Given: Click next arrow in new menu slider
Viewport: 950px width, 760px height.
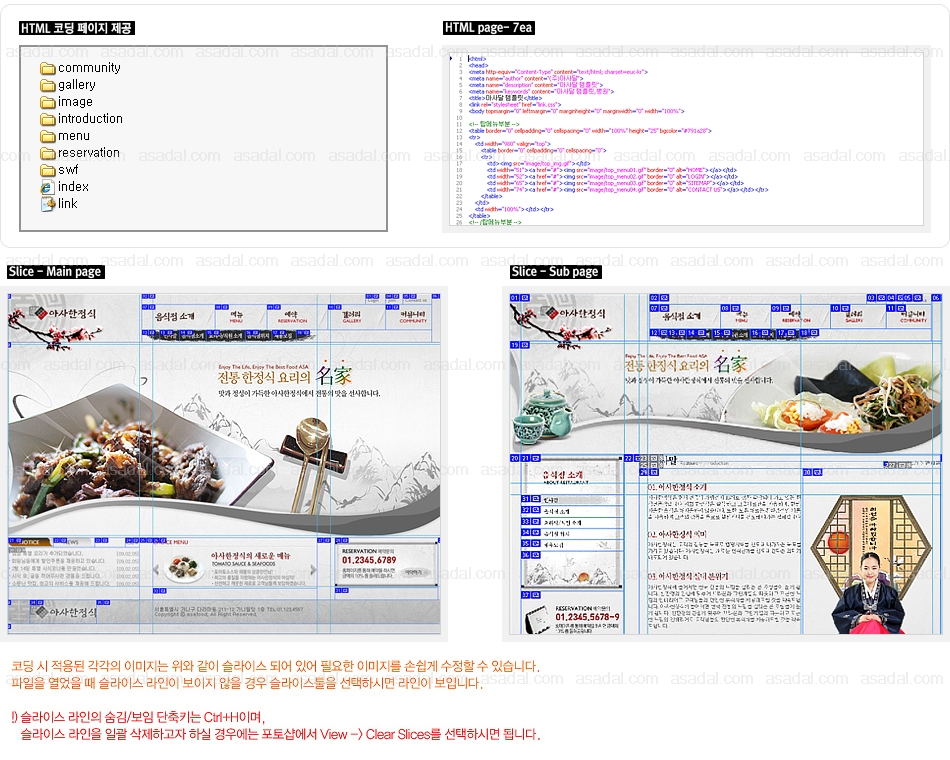Looking at the screenshot, I should tap(313, 570).
